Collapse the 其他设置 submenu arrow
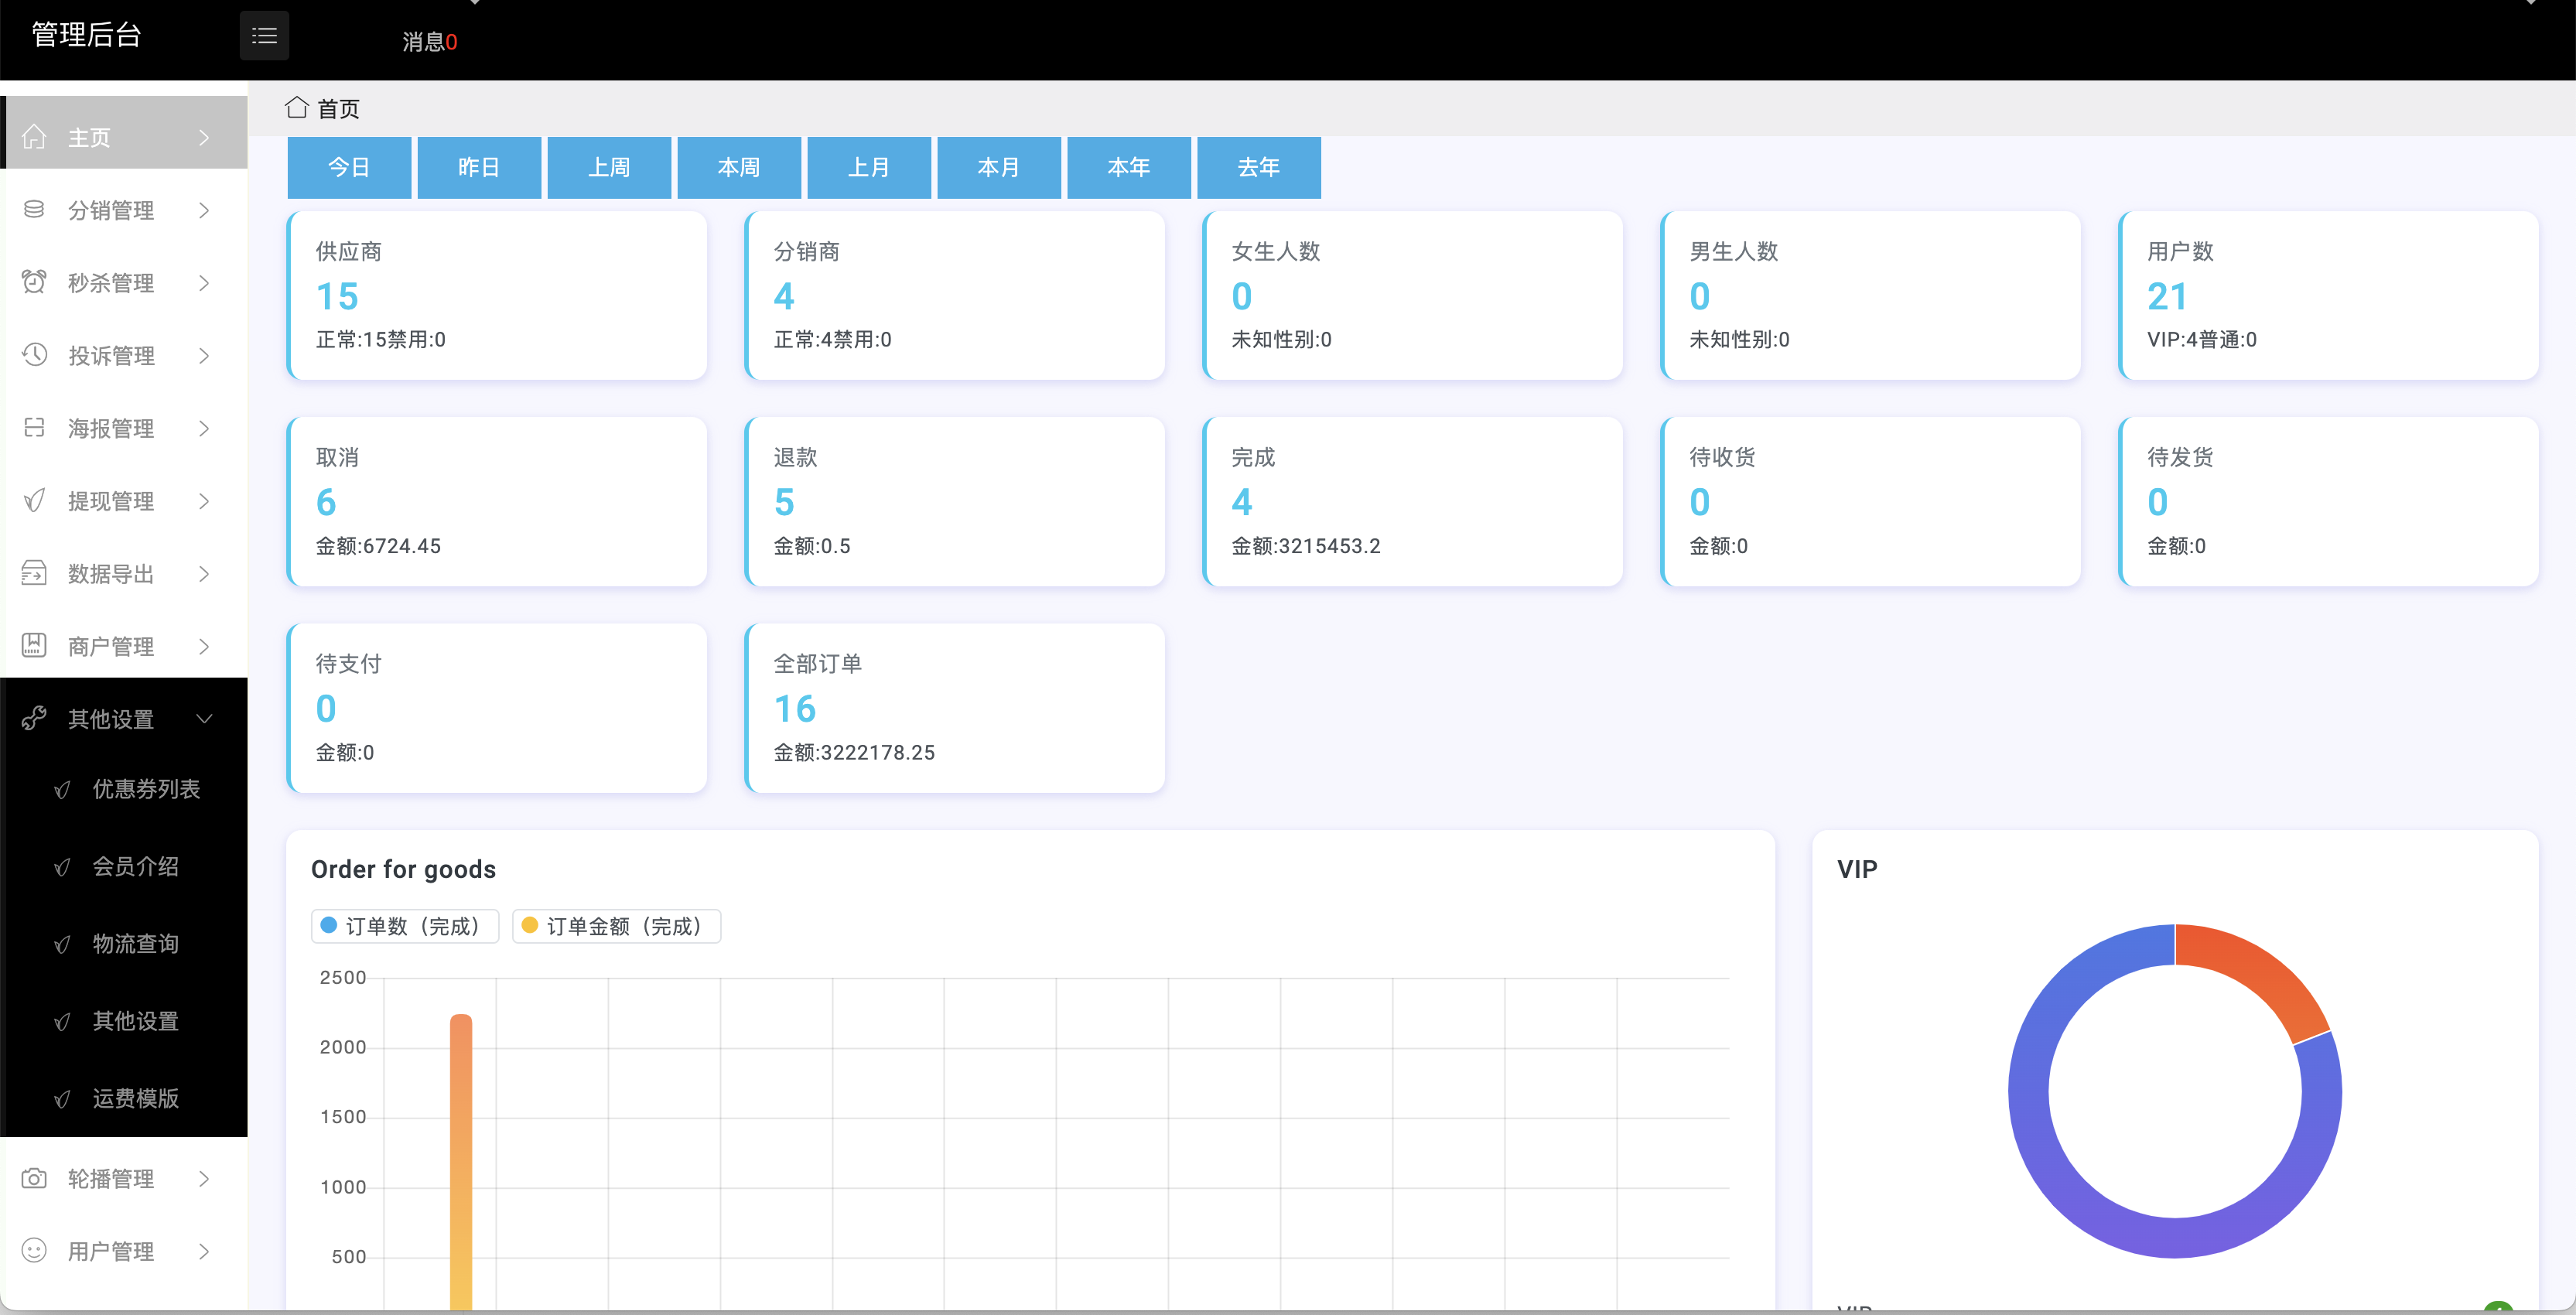This screenshot has height=1315, width=2576. pos(205,718)
